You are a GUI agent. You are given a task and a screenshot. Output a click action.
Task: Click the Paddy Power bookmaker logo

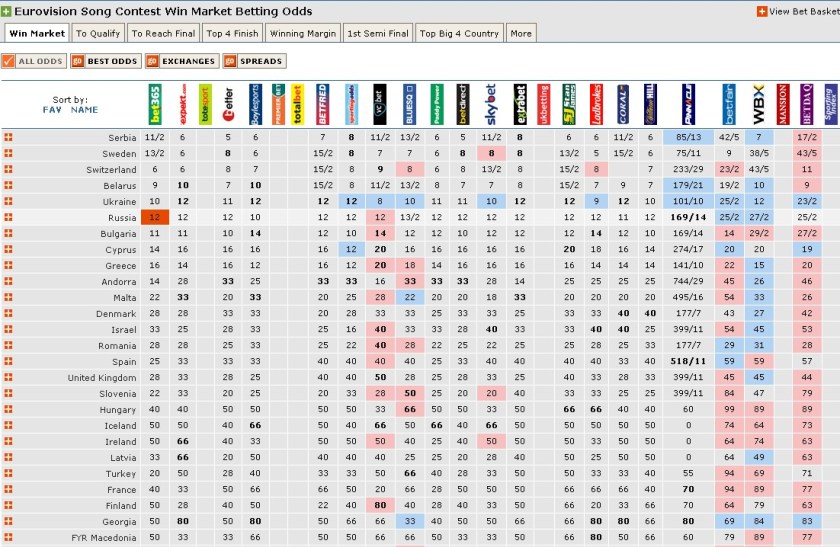[437, 104]
